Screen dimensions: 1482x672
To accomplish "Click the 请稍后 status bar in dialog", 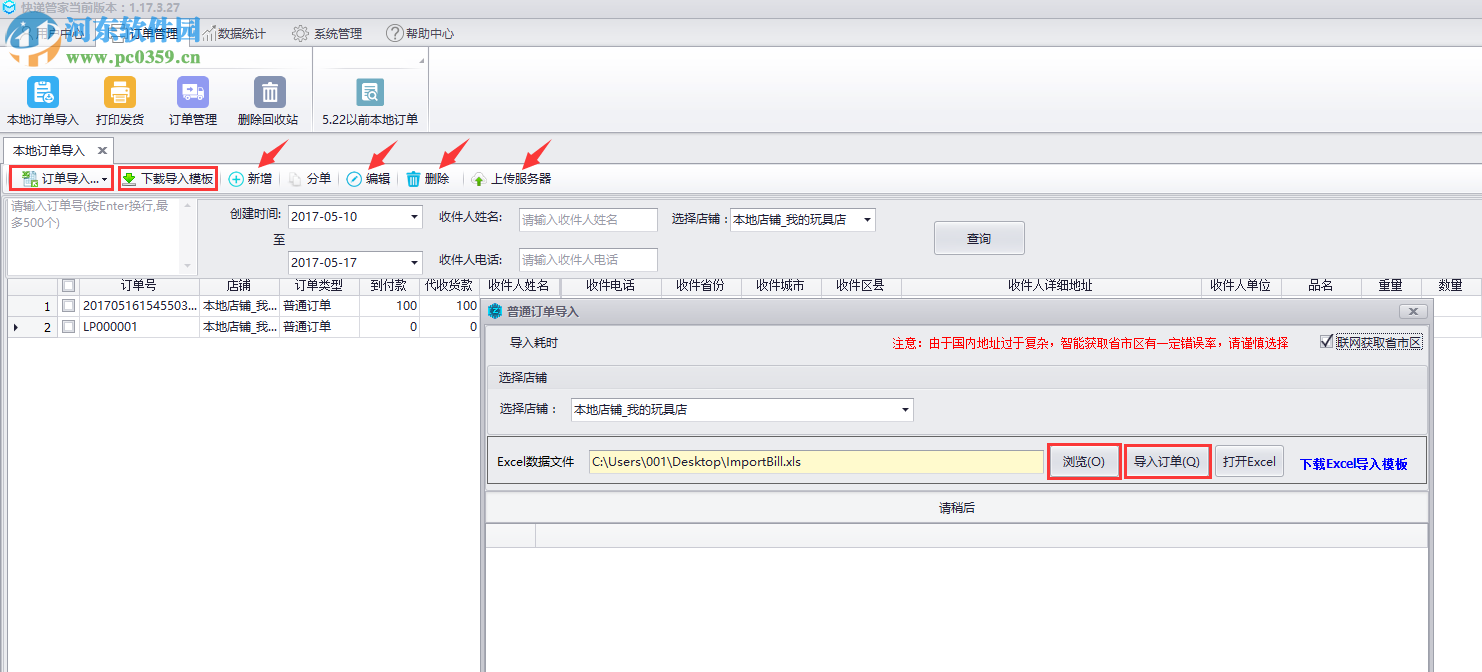I will pos(956,508).
